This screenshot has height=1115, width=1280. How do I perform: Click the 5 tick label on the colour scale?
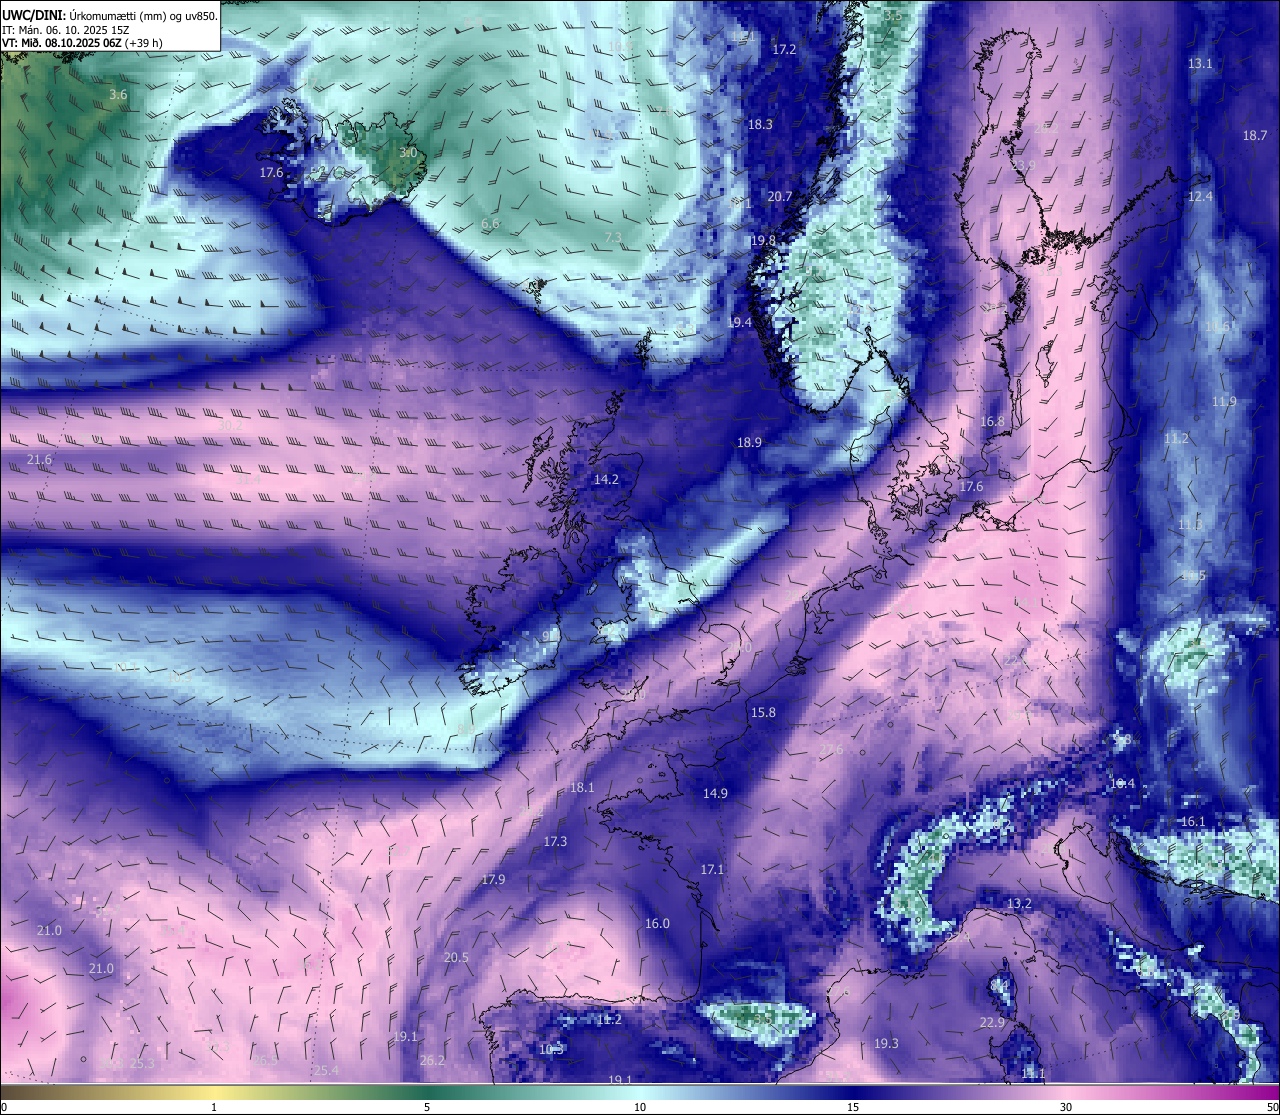pyautogui.click(x=427, y=1107)
